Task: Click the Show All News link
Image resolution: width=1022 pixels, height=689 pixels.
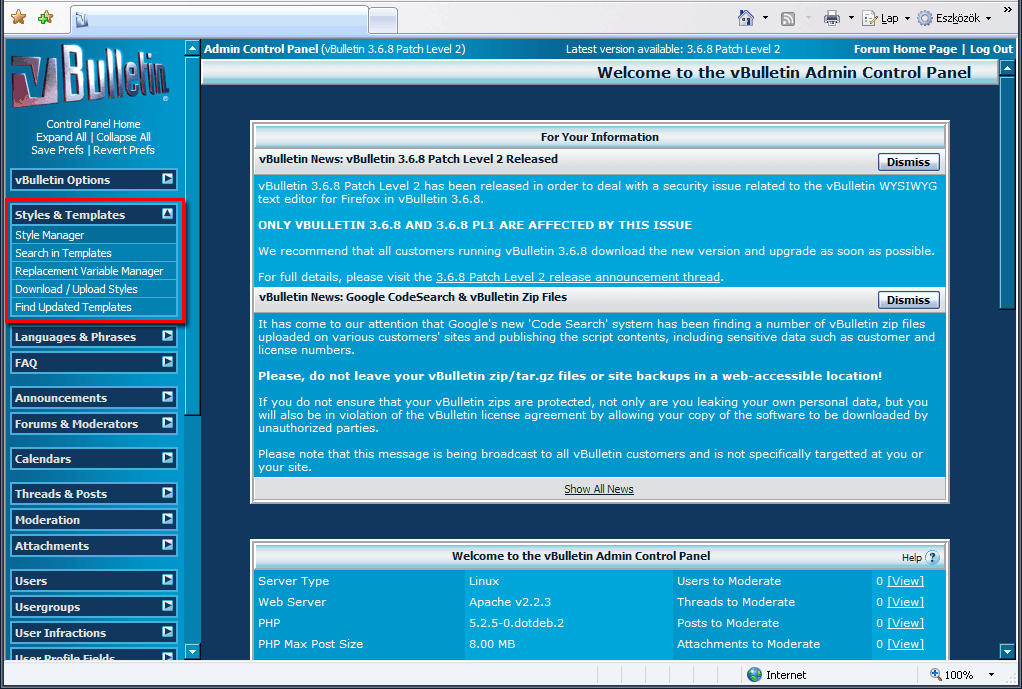Action: point(598,489)
